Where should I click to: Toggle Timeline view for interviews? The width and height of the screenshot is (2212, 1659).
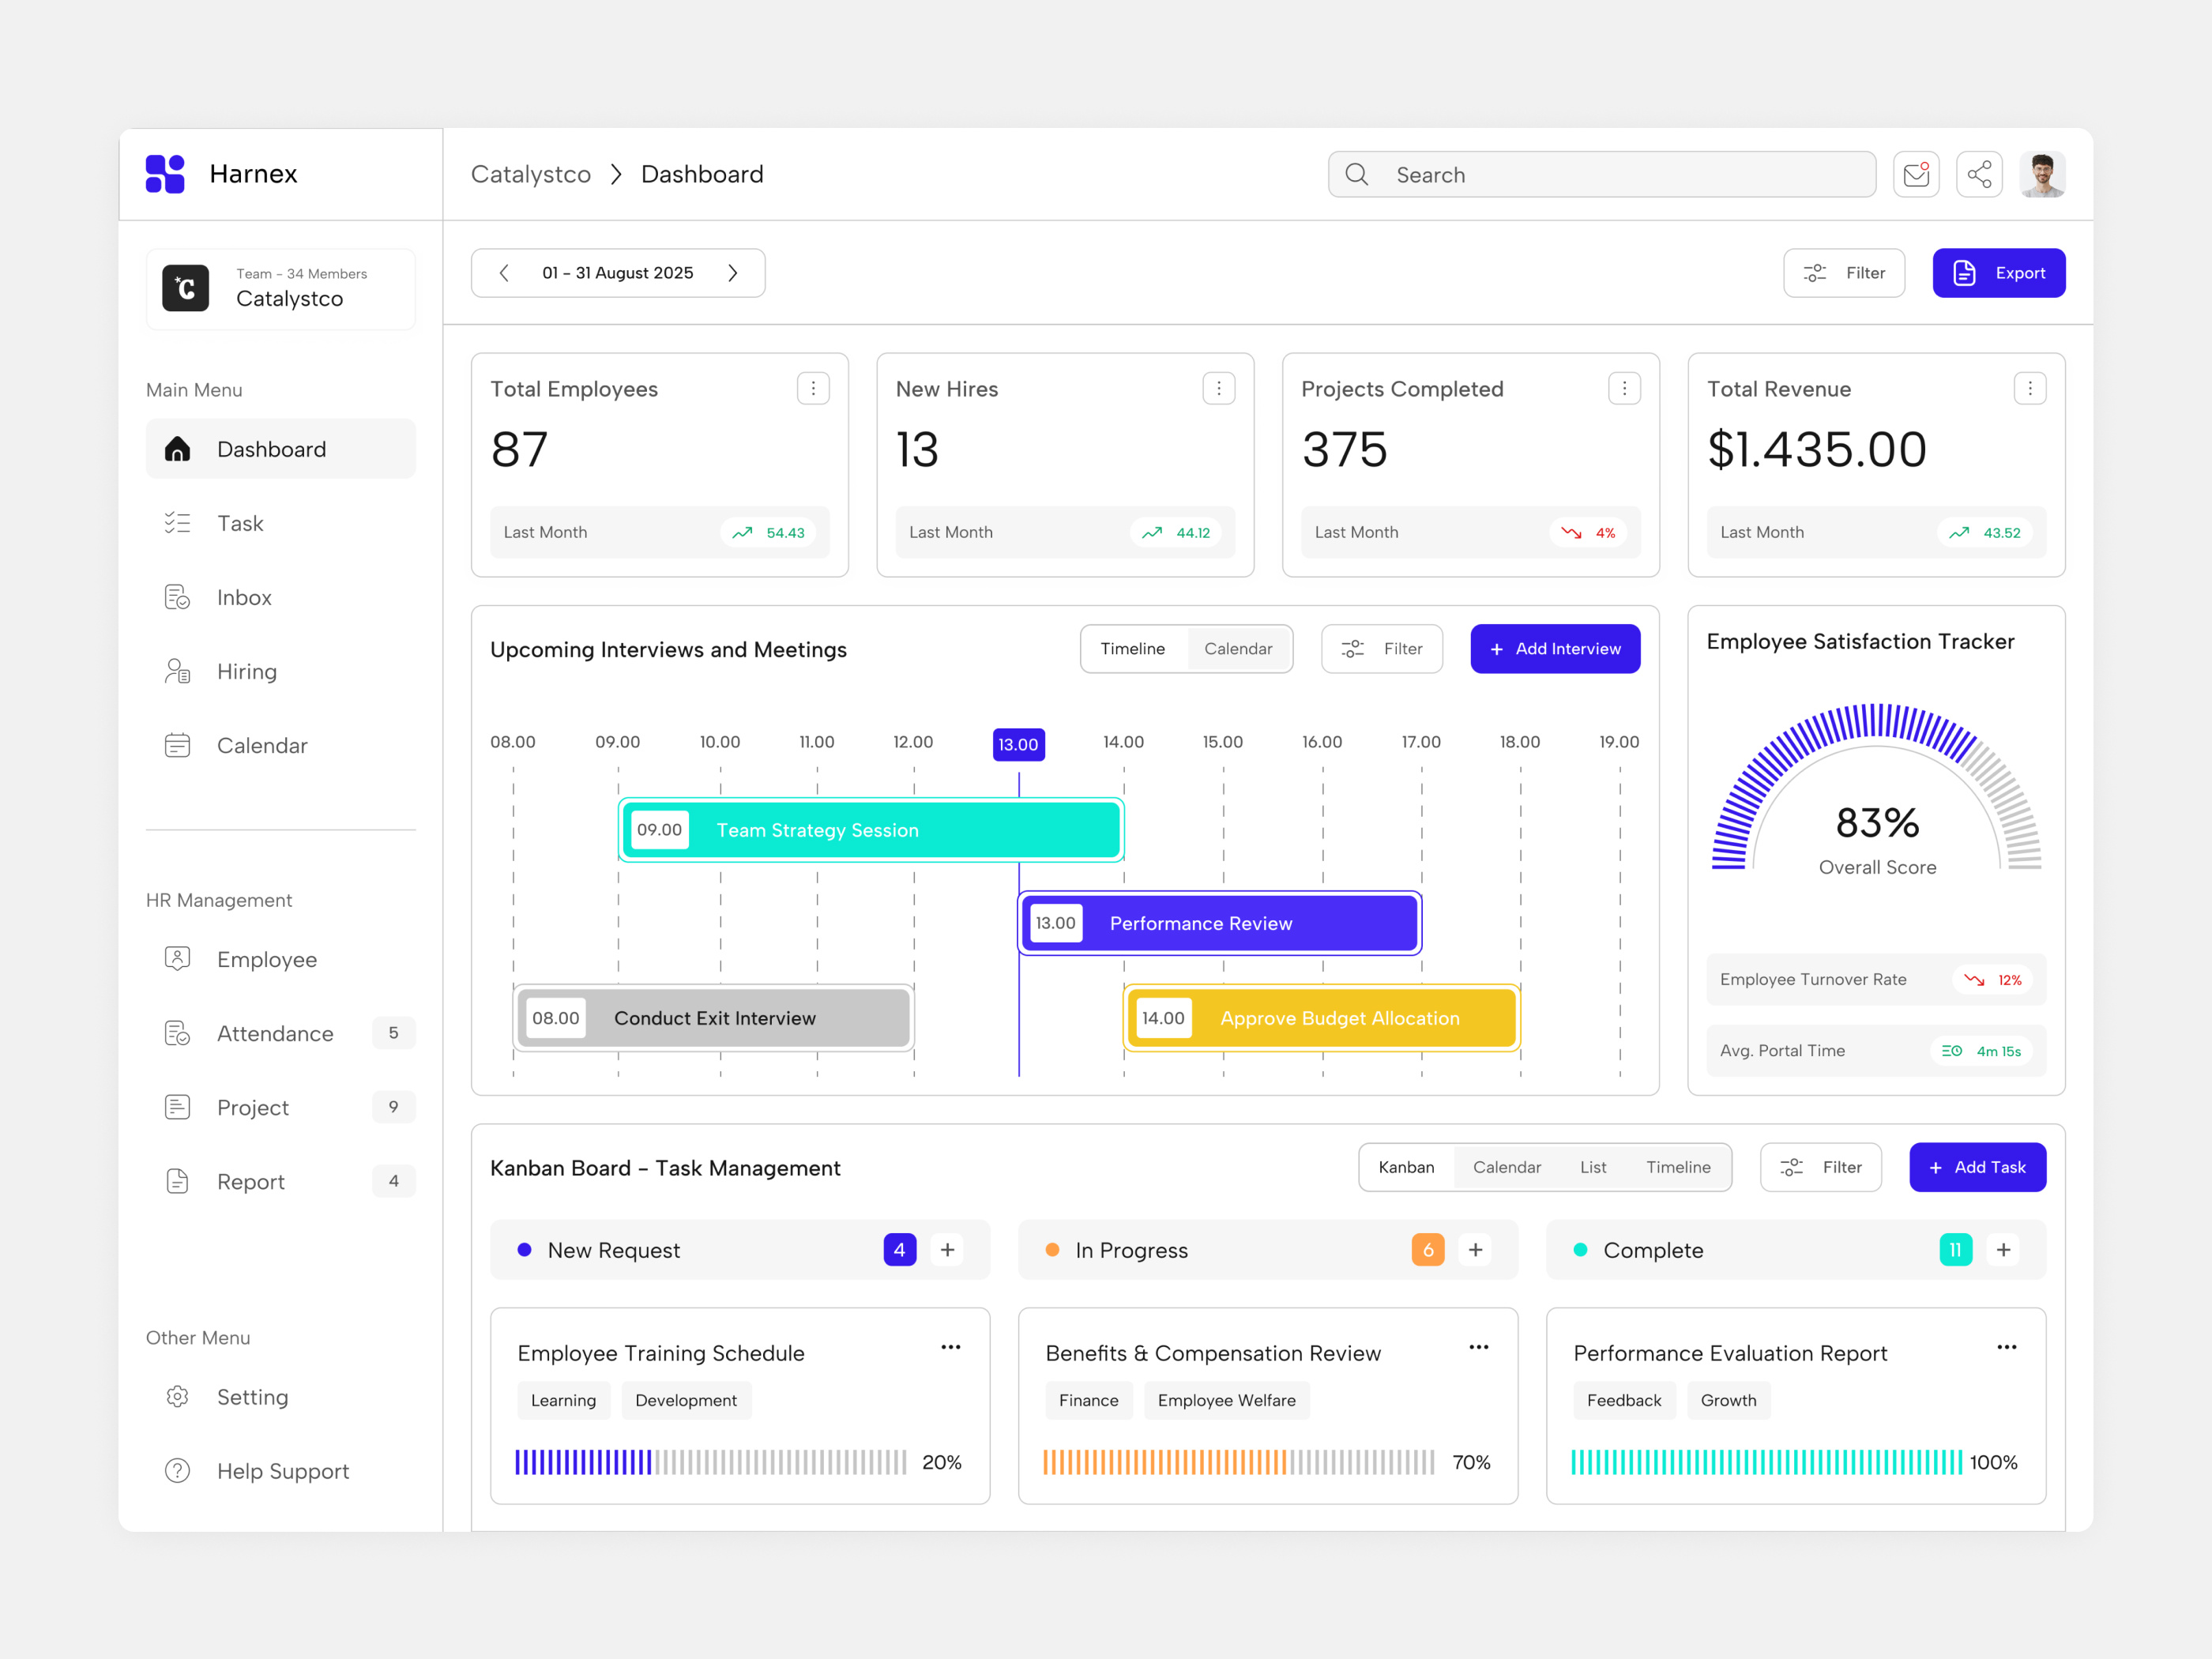(x=1133, y=648)
